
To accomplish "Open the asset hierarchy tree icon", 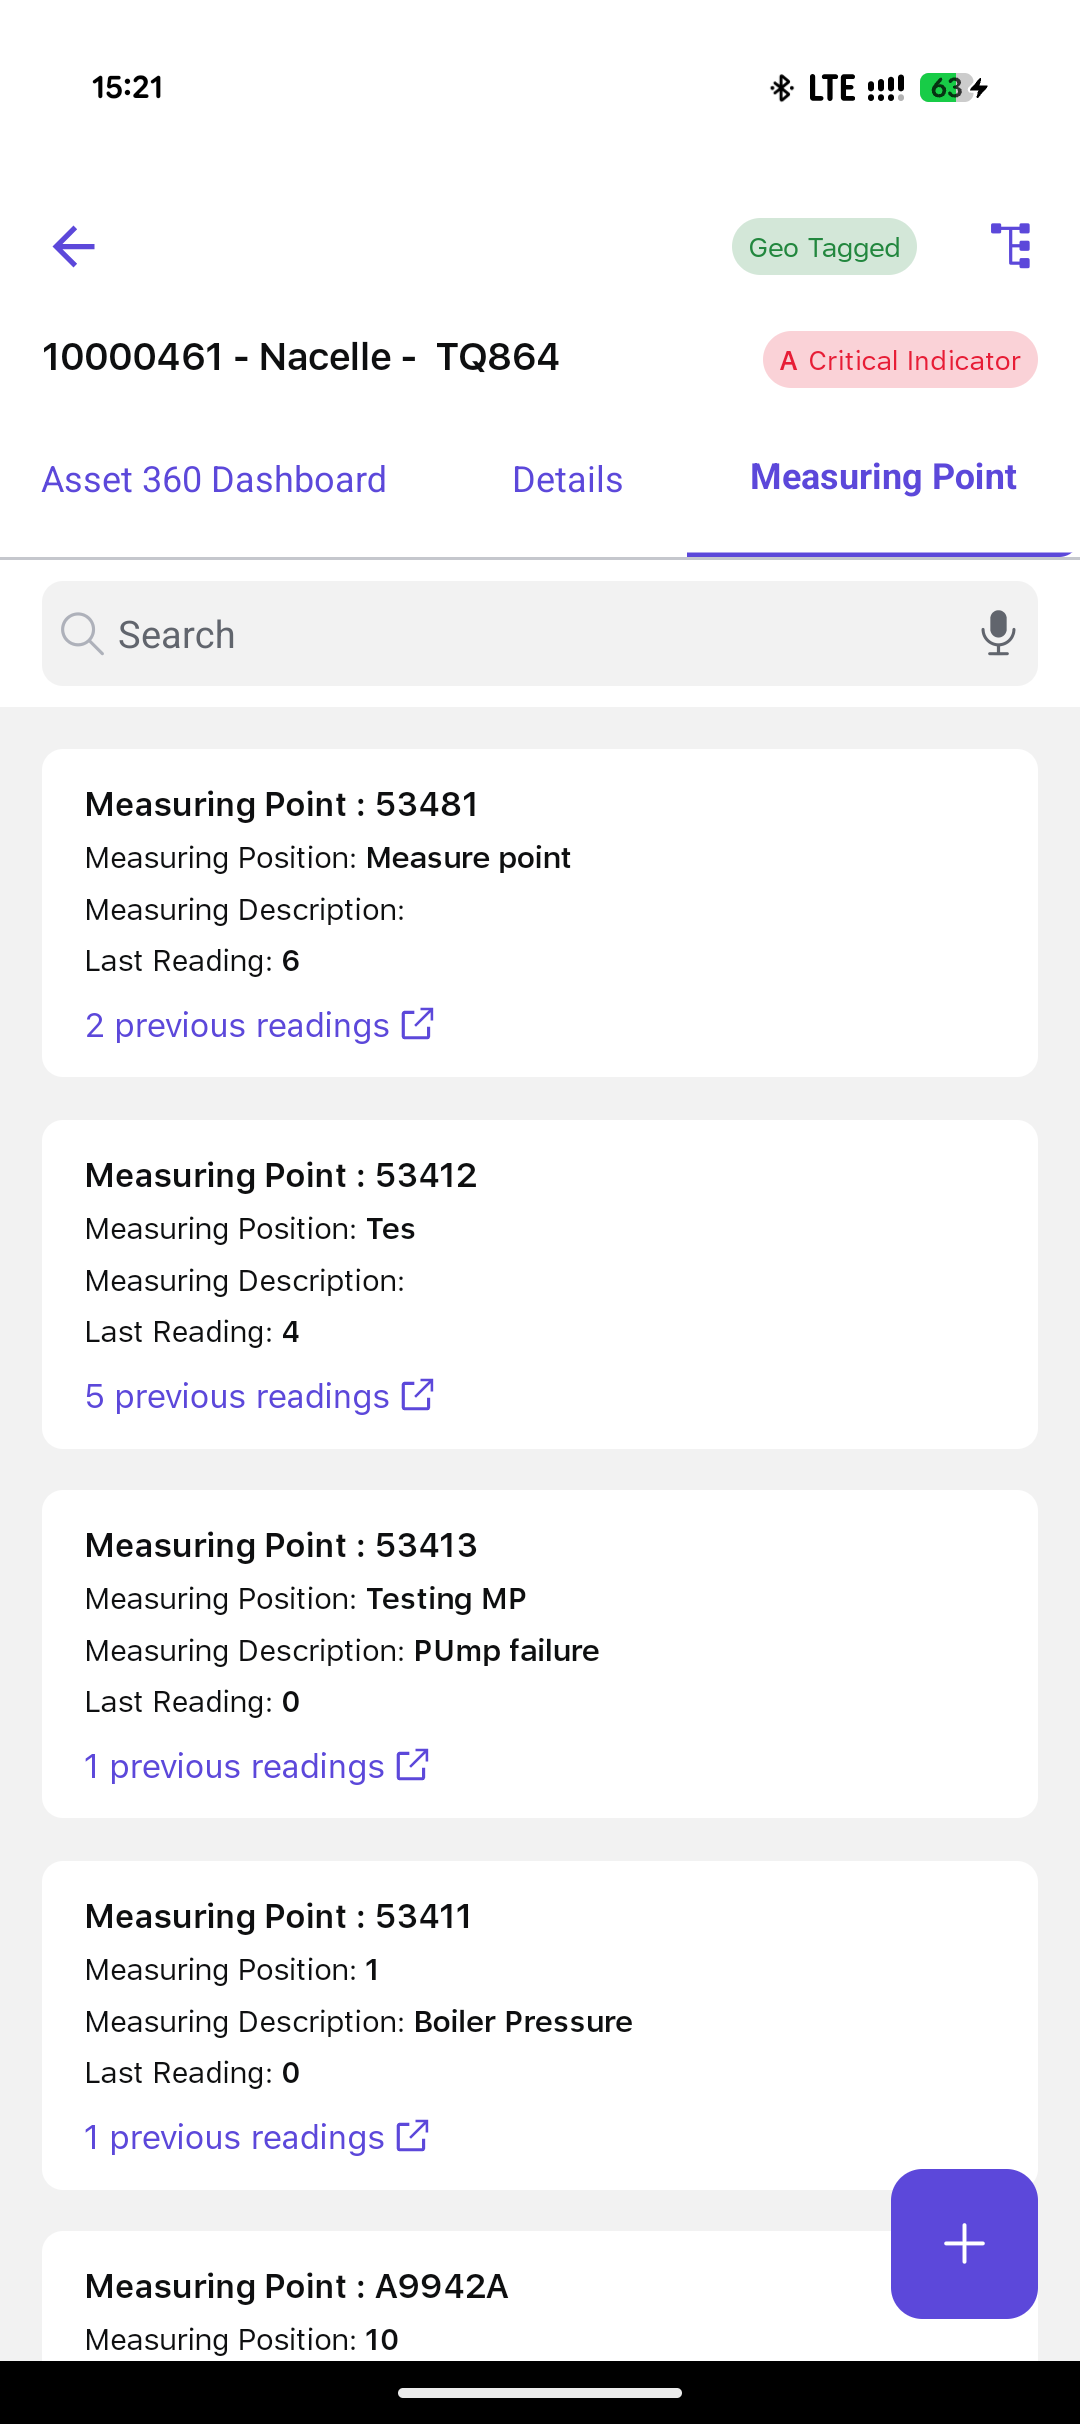I will [1011, 246].
